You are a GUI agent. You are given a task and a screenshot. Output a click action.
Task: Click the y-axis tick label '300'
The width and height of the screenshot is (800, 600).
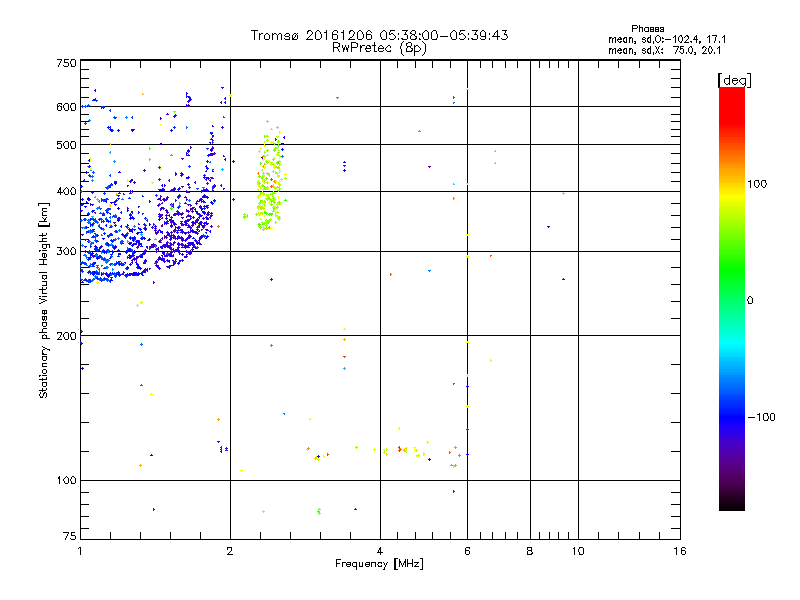click(66, 252)
